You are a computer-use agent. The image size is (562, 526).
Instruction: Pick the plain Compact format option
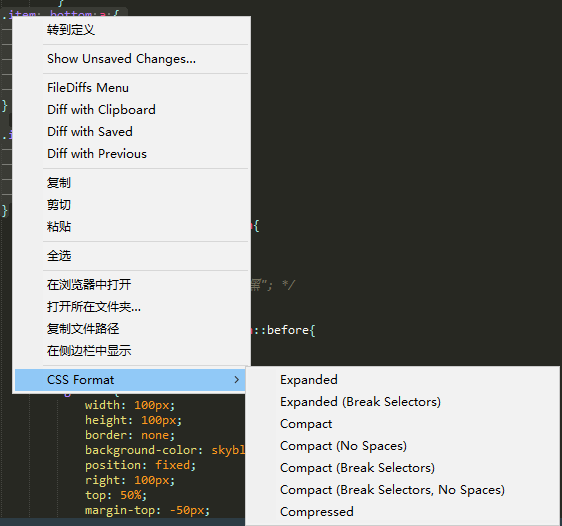coord(403,424)
